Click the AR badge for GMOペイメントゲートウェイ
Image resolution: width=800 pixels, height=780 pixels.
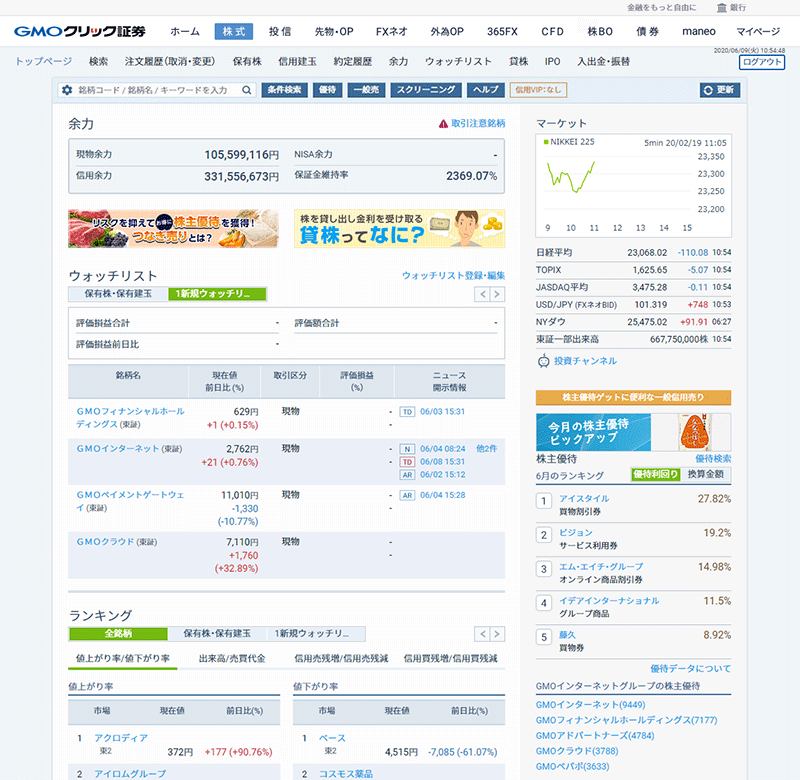click(x=407, y=495)
